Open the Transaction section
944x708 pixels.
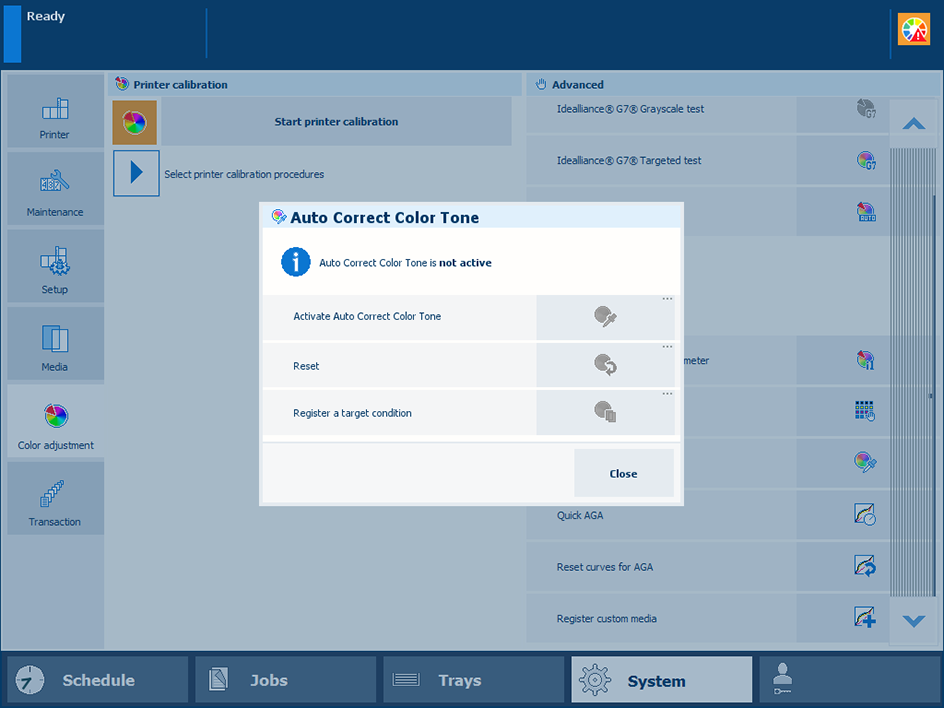click(55, 499)
